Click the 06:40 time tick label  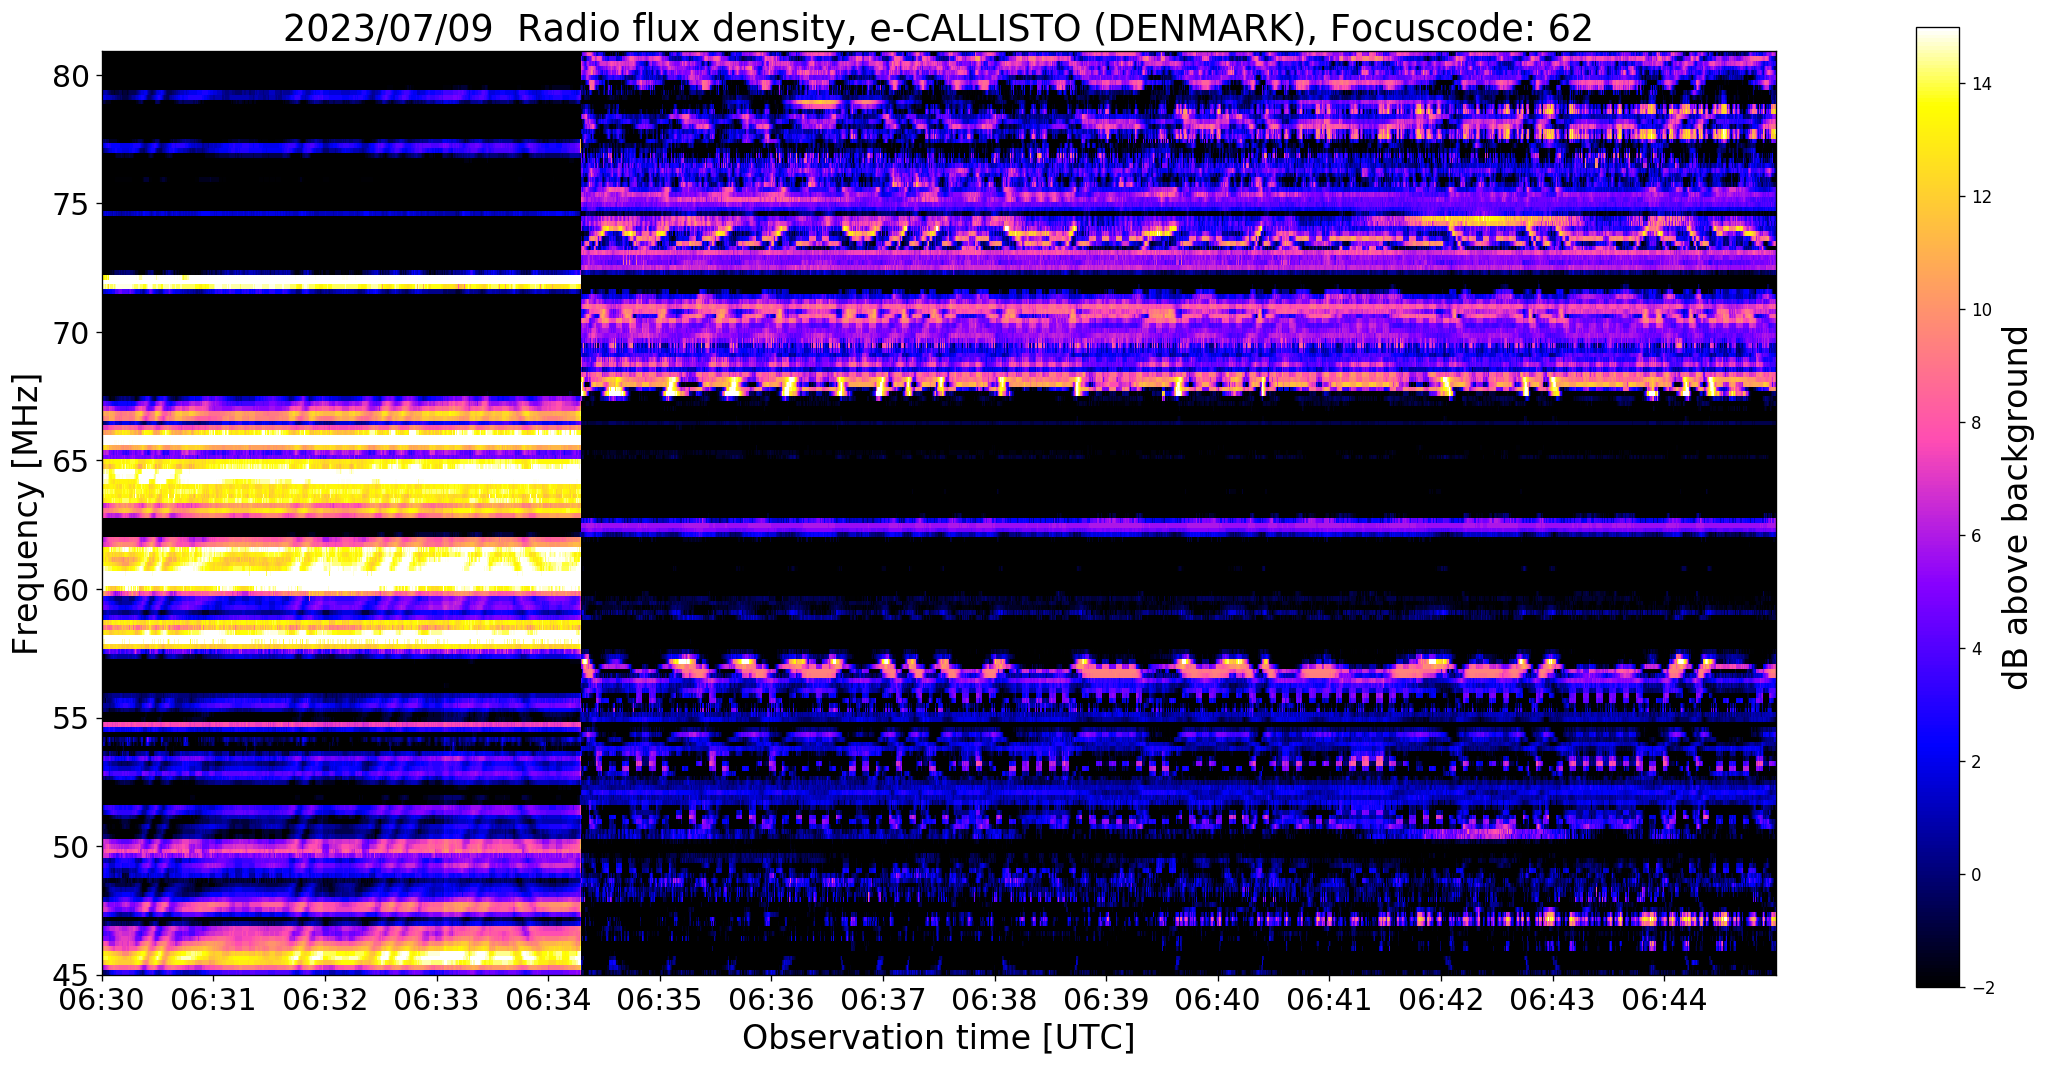(x=1218, y=998)
